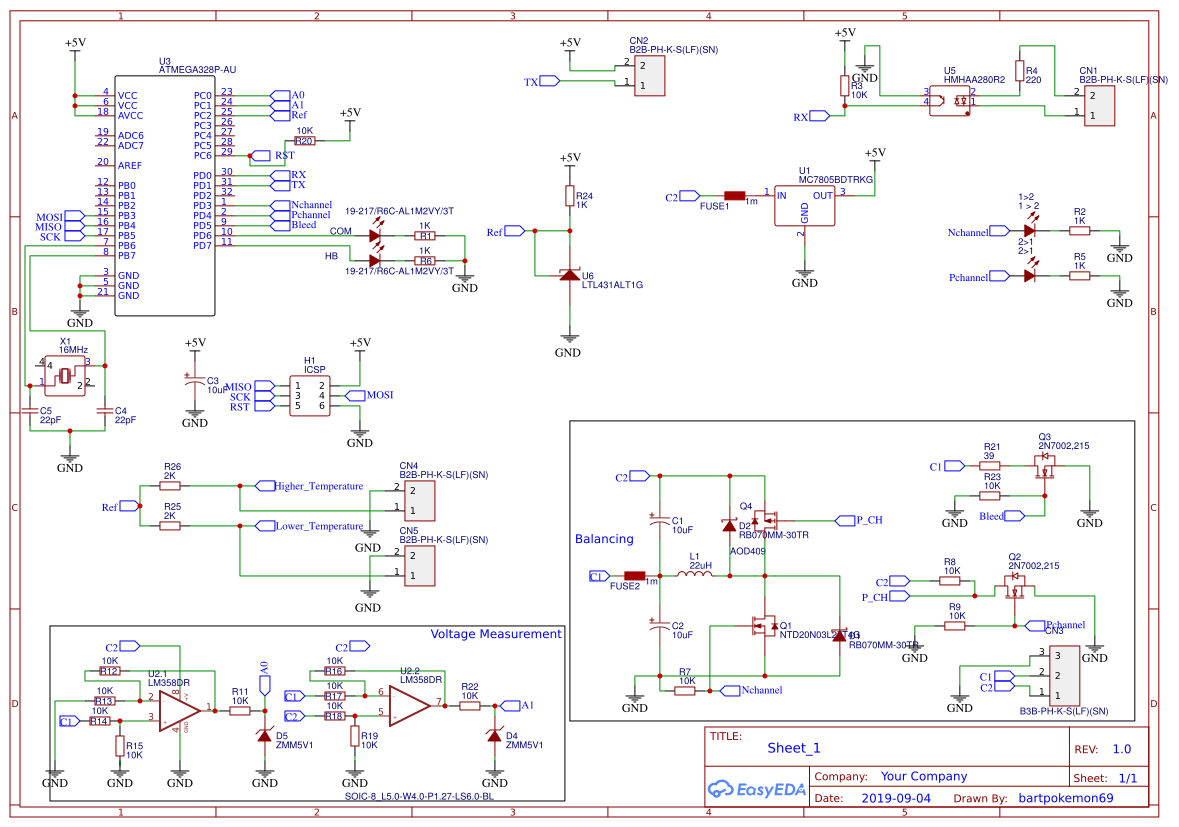The width and height of the screenshot is (1179, 827).
Task: Click the Voltage Measurement section title
Action: (495, 633)
